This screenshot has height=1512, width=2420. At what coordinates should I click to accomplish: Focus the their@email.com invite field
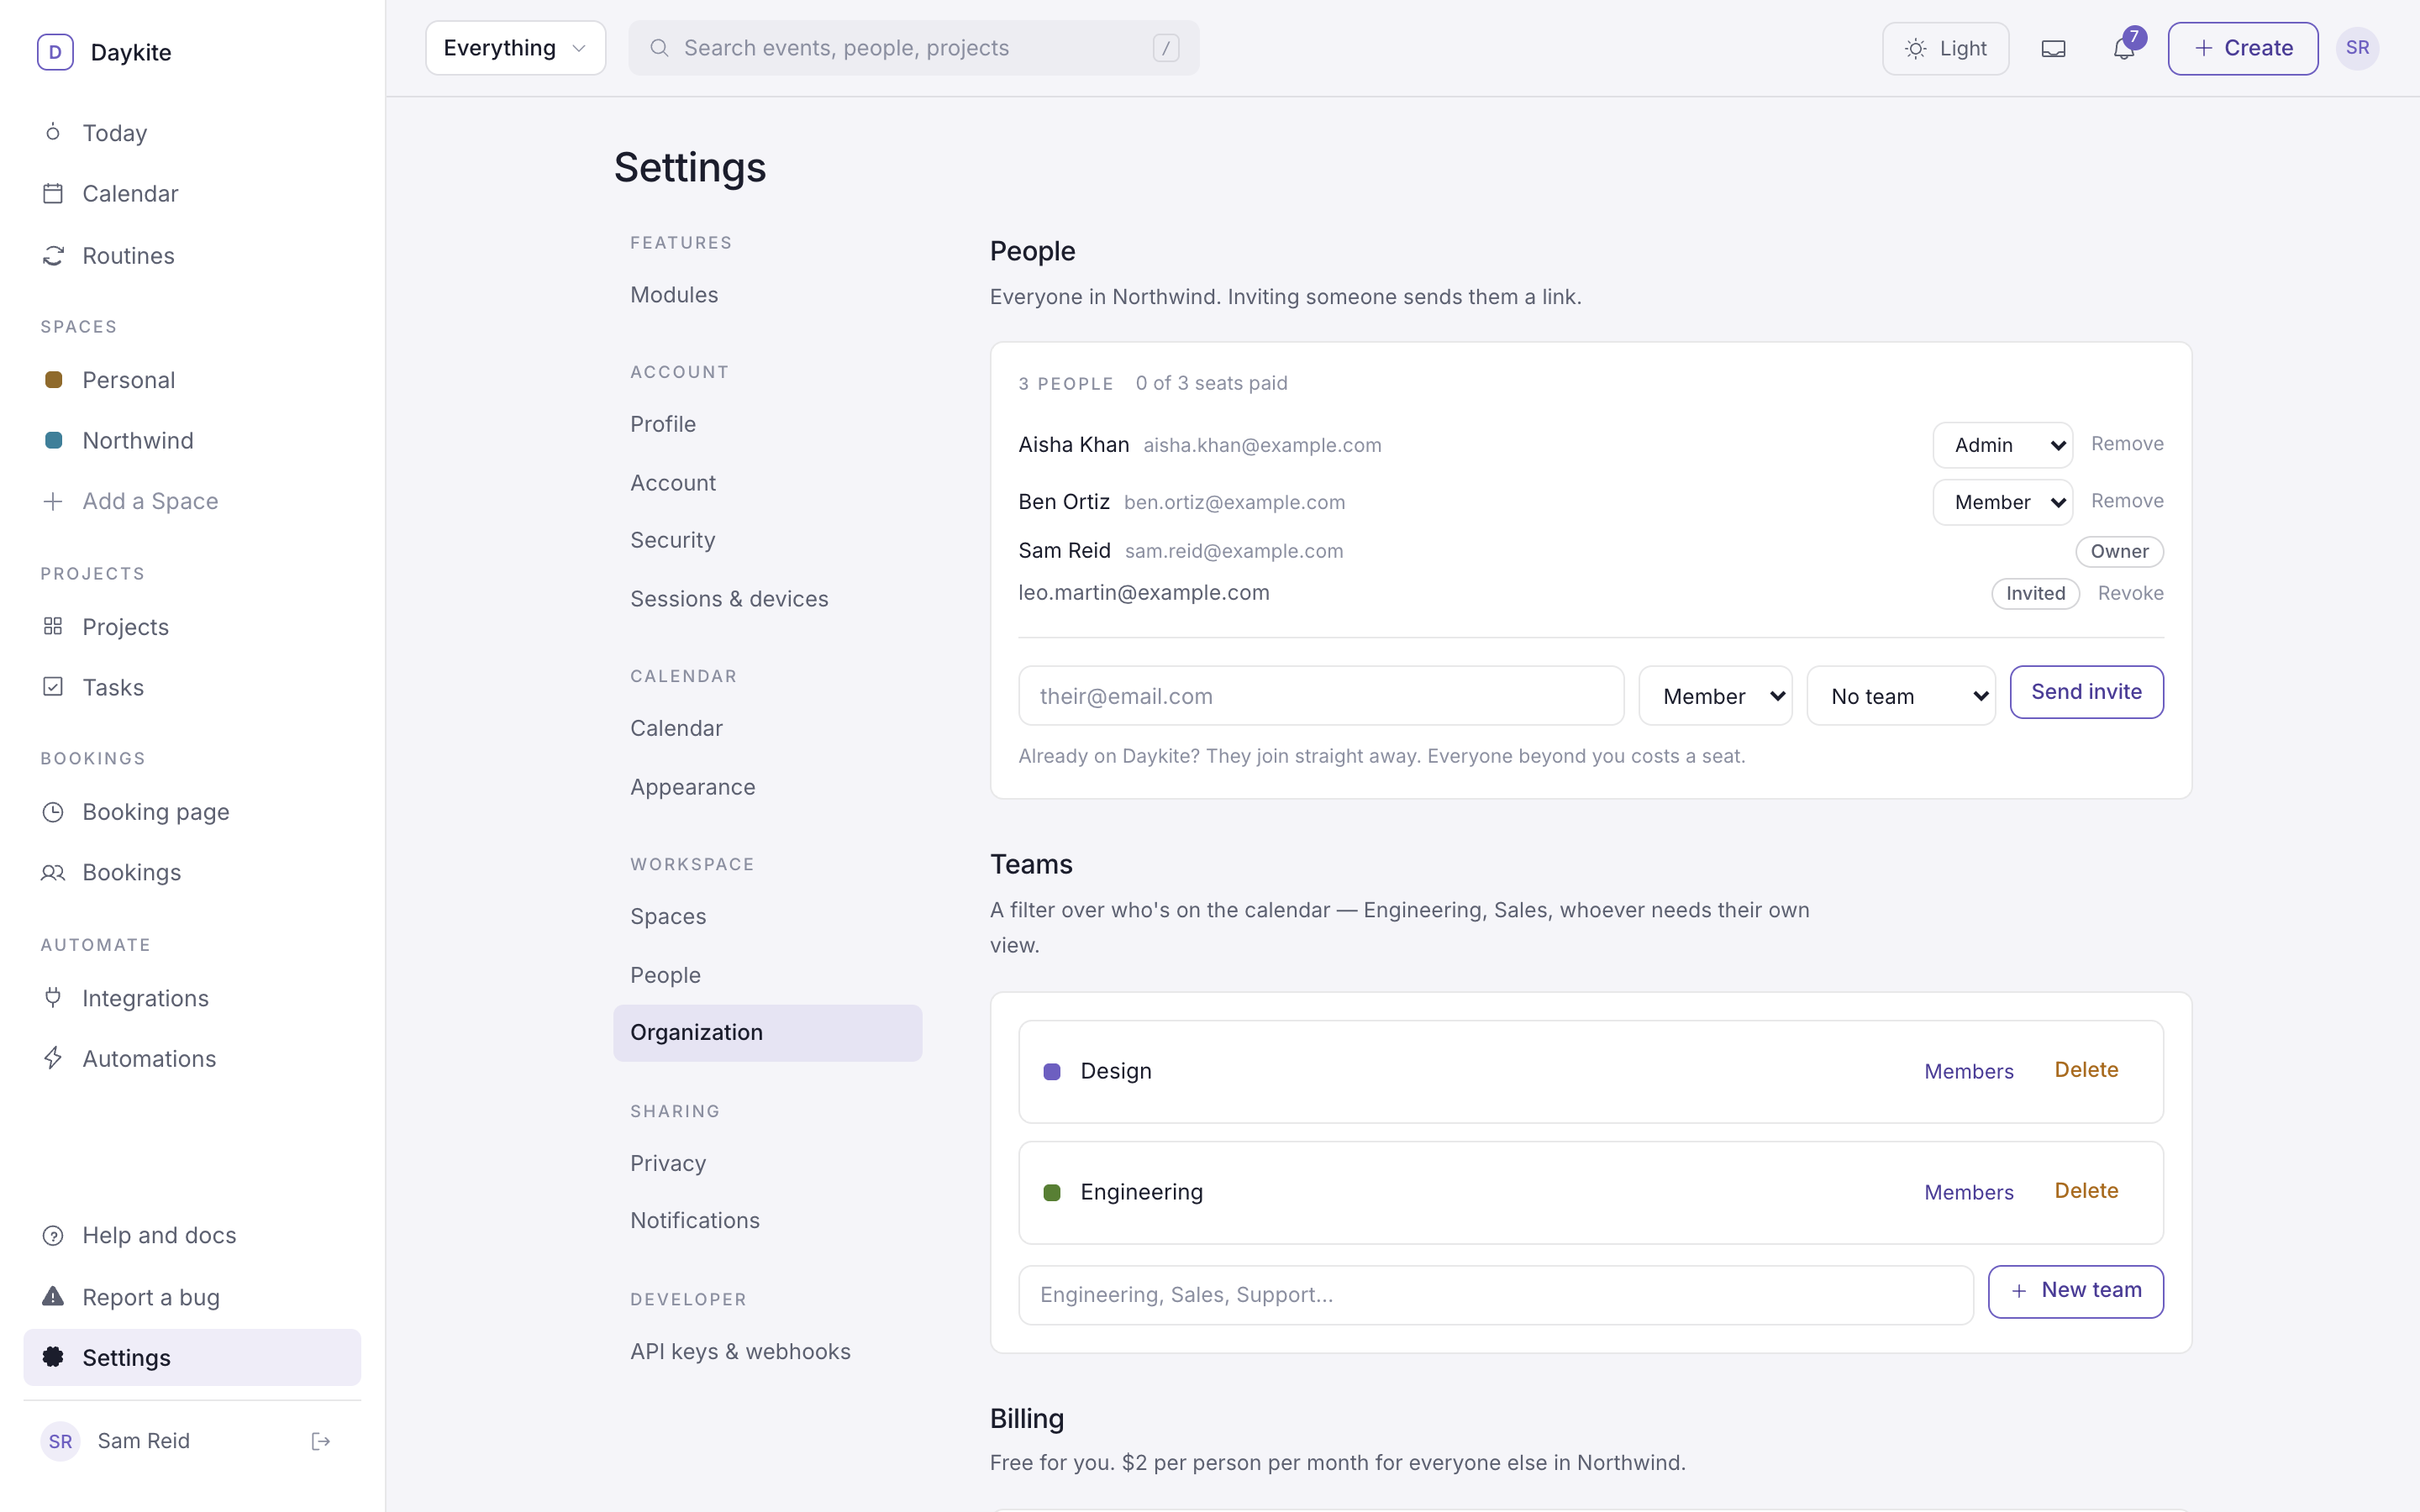point(1321,696)
